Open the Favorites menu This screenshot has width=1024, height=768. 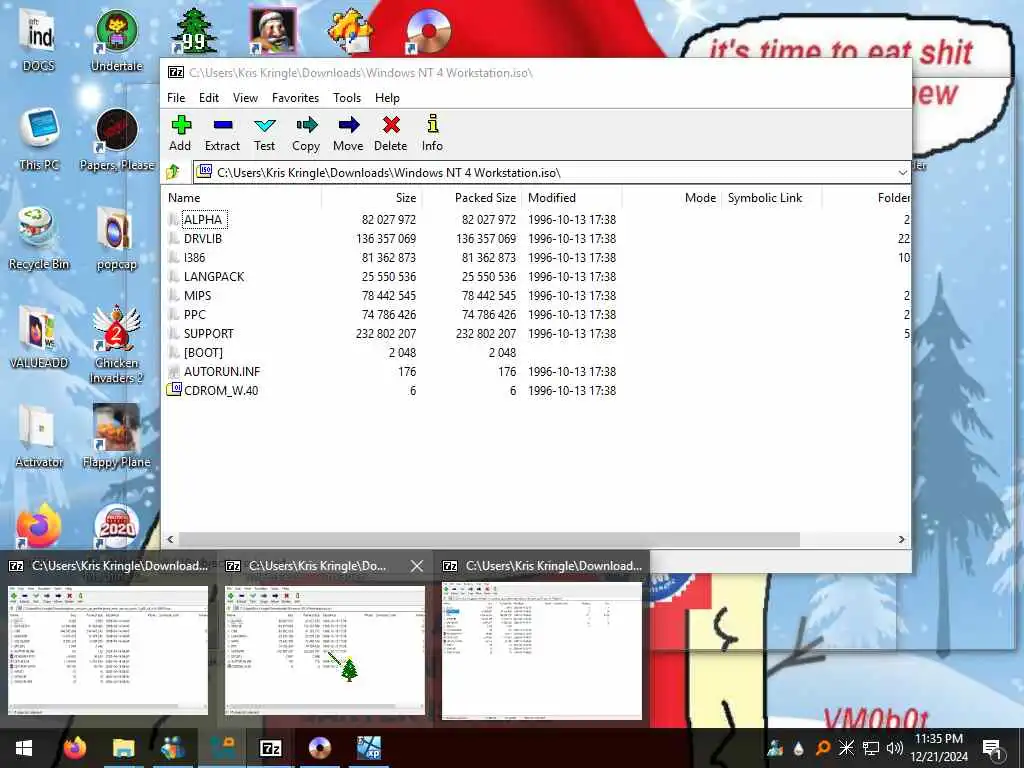click(x=295, y=97)
